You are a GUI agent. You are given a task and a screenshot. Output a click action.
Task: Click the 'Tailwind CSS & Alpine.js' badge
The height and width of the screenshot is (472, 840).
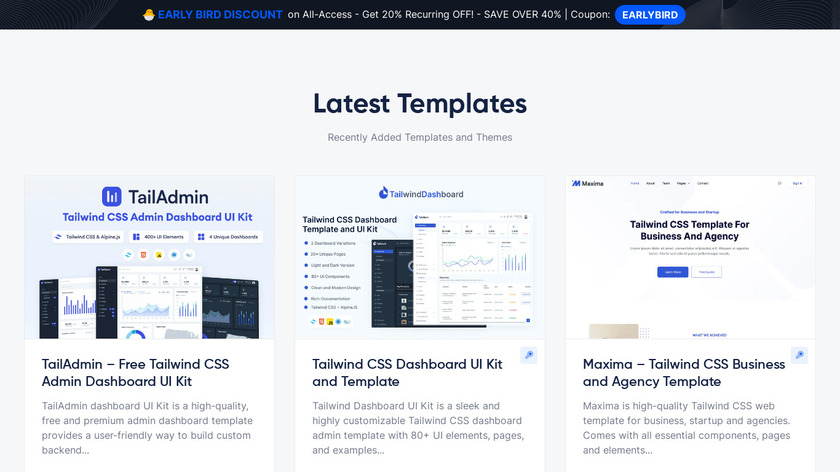(88, 237)
